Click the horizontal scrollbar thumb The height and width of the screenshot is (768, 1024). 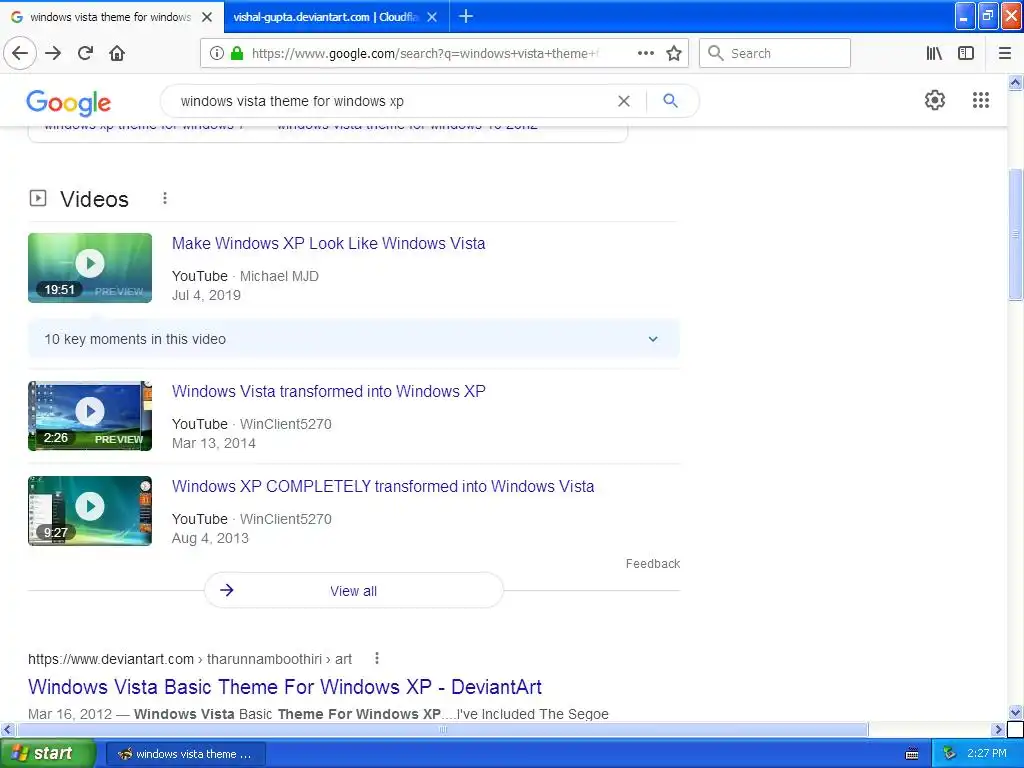(x=442, y=729)
